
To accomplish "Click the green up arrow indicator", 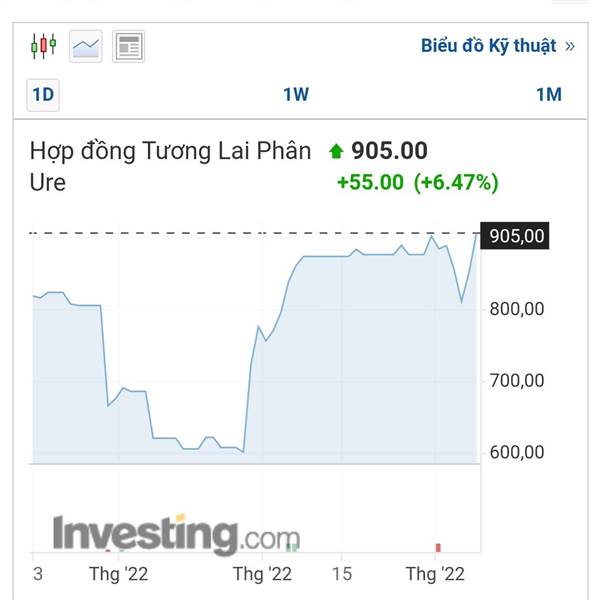I will pos(336,151).
